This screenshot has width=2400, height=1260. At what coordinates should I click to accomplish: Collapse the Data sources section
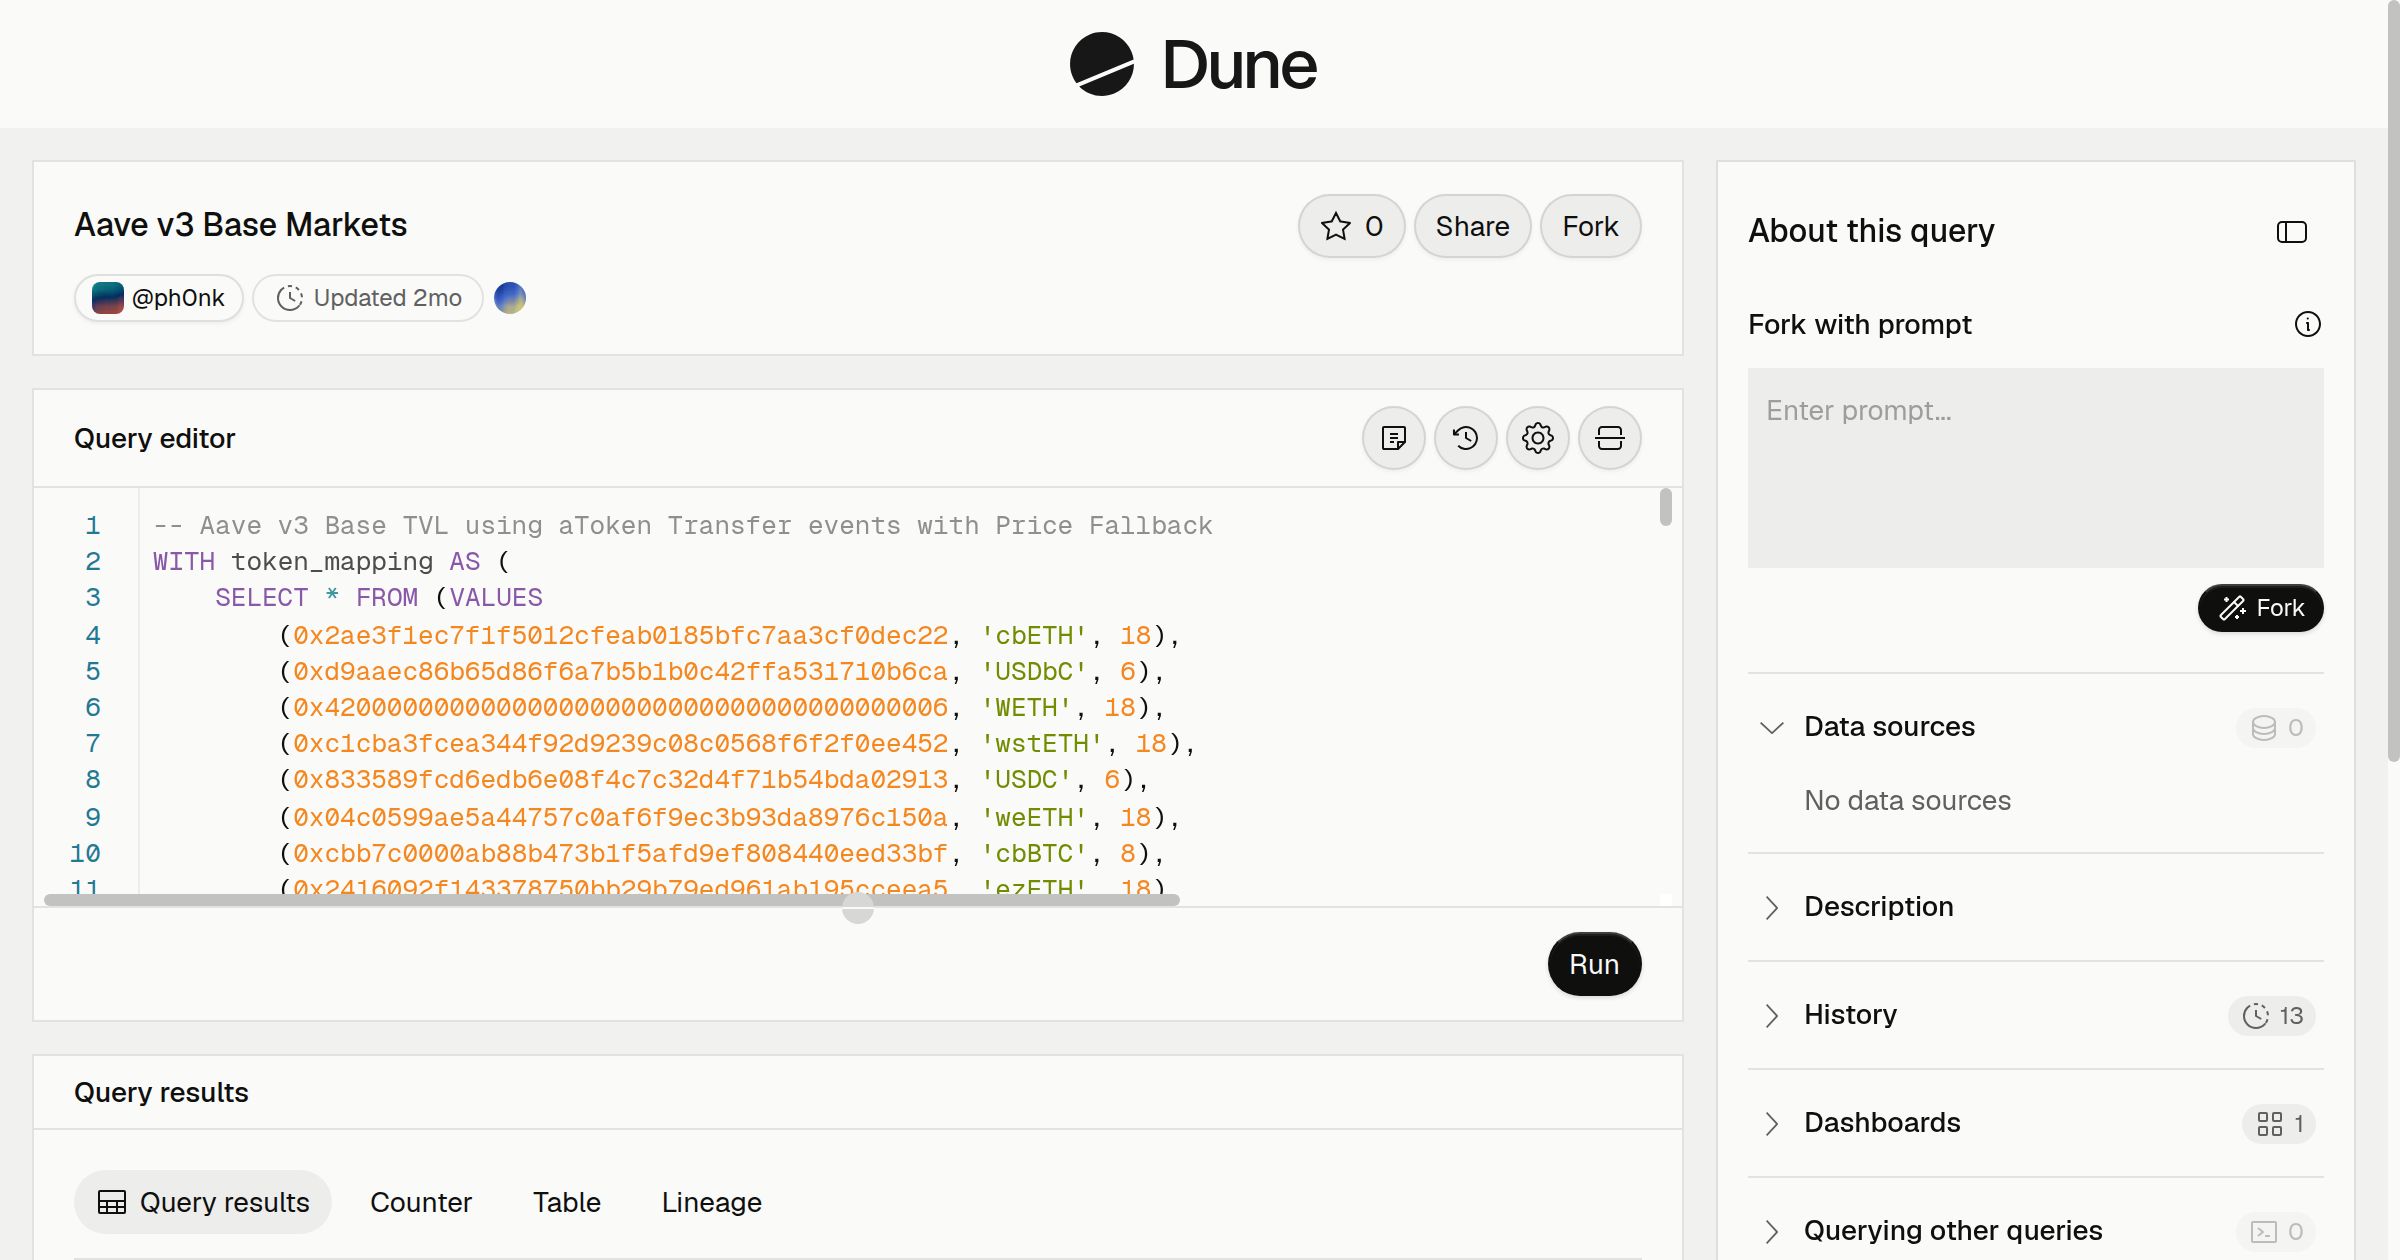(x=1772, y=727)
